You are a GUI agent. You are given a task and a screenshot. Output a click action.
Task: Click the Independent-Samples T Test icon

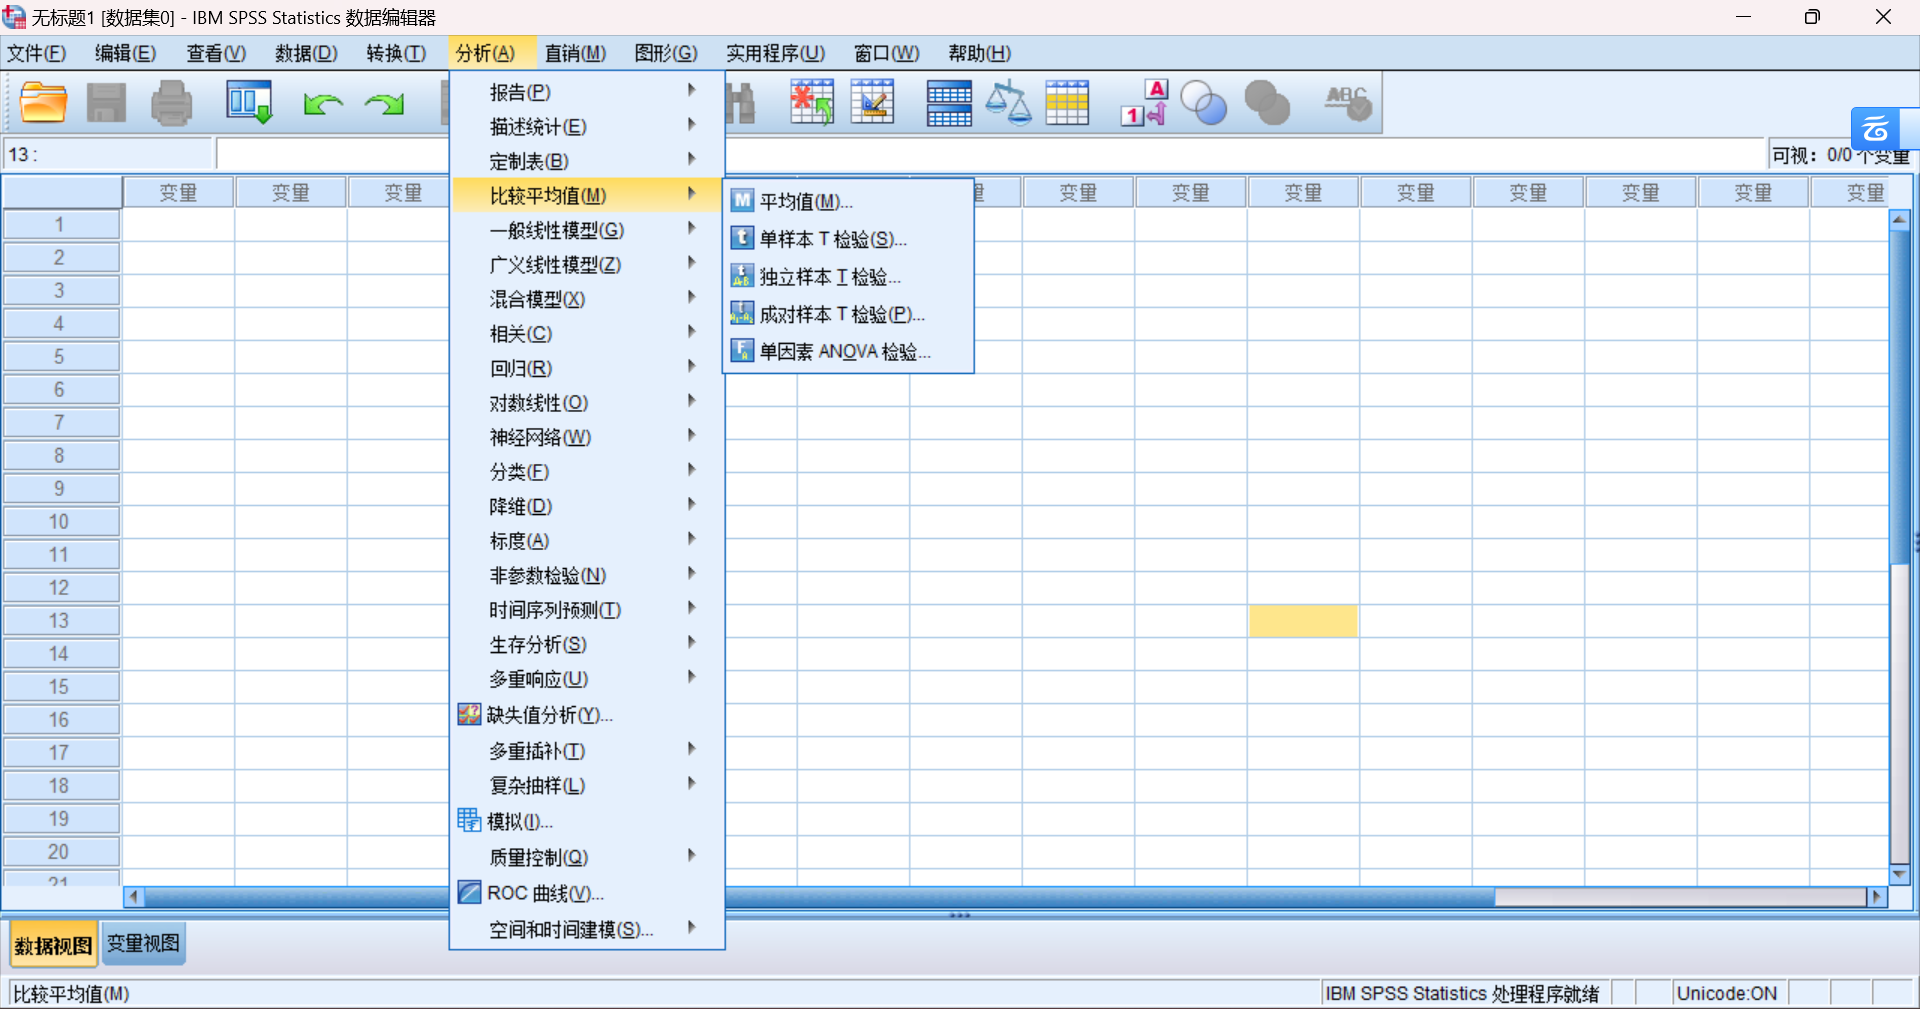[742, 275]
